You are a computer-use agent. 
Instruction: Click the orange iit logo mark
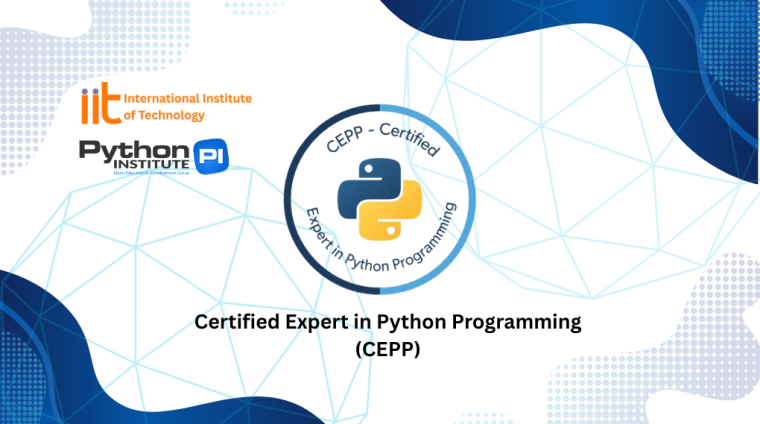point(101,103)
